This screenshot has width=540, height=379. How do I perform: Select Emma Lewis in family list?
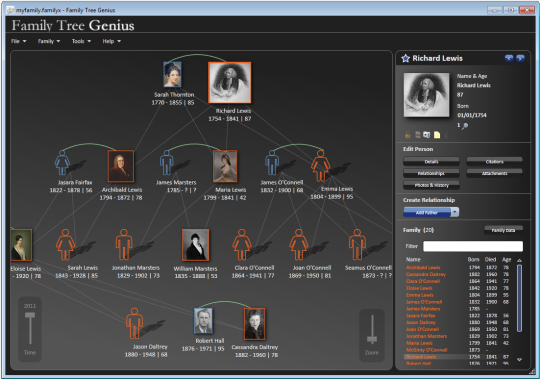coord(458,295)
